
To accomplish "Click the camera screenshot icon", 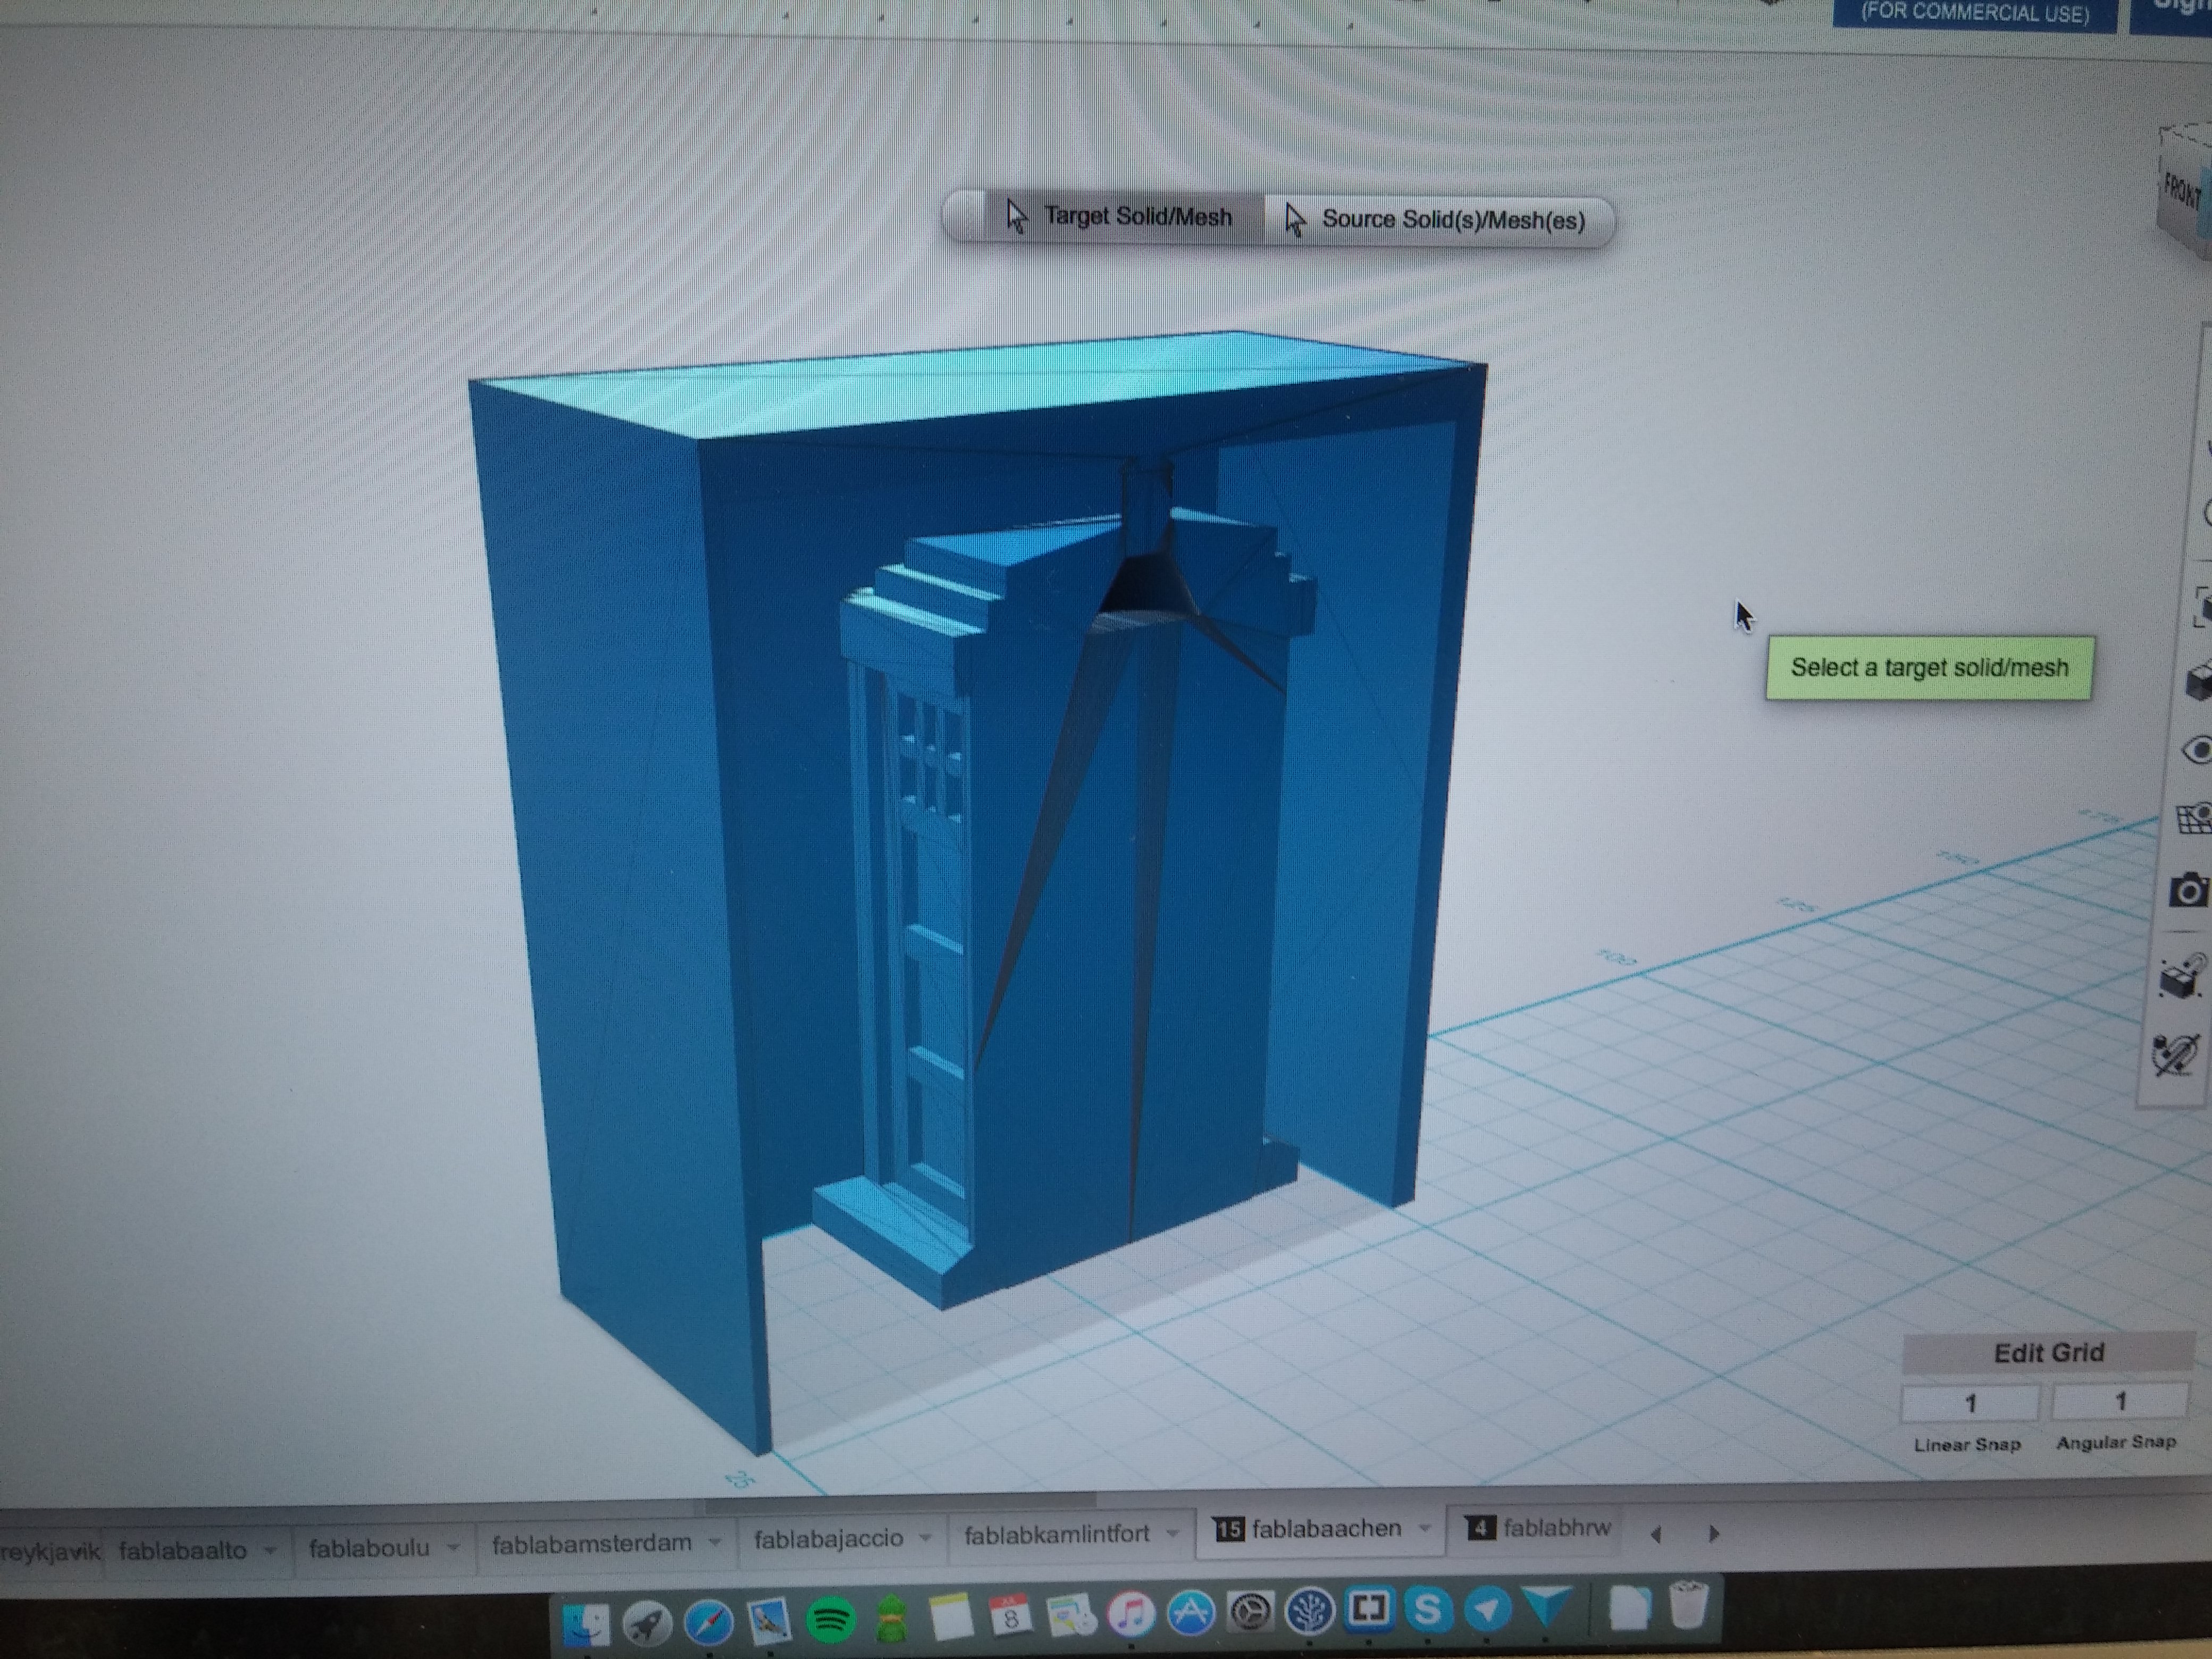I will (2189, 890).
